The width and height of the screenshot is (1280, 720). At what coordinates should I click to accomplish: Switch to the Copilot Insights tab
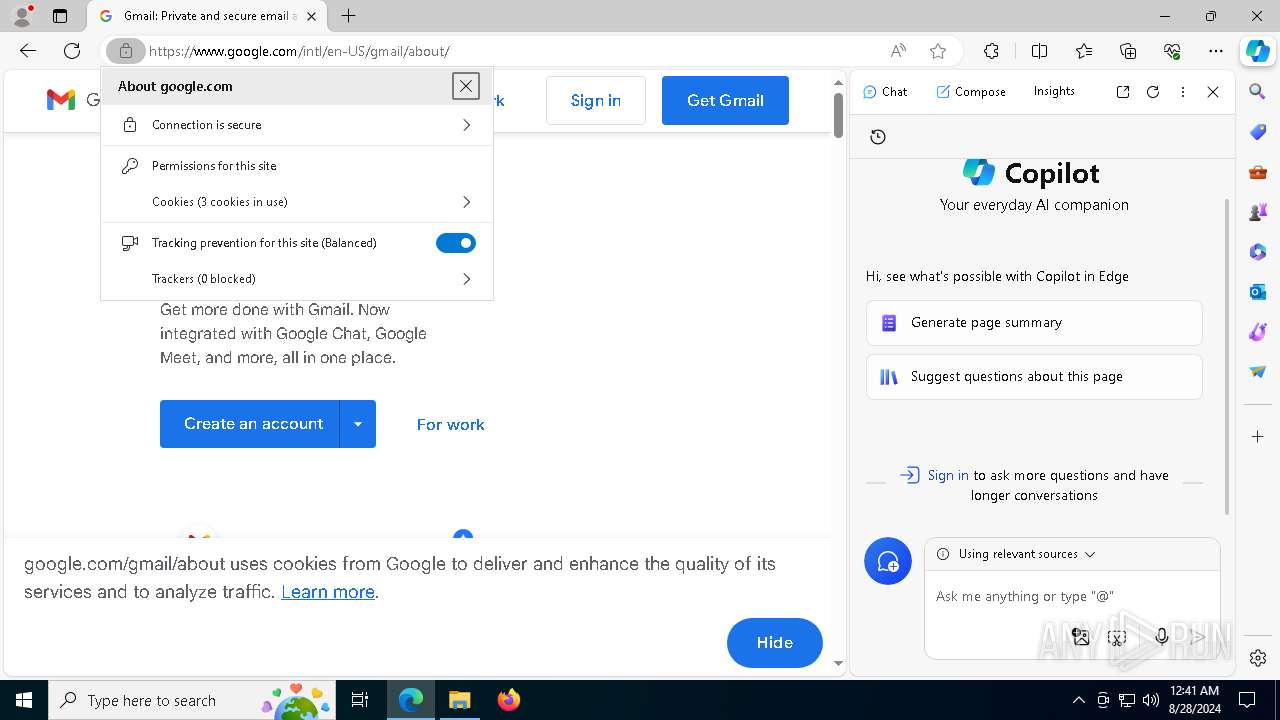tap(1054, 92)
